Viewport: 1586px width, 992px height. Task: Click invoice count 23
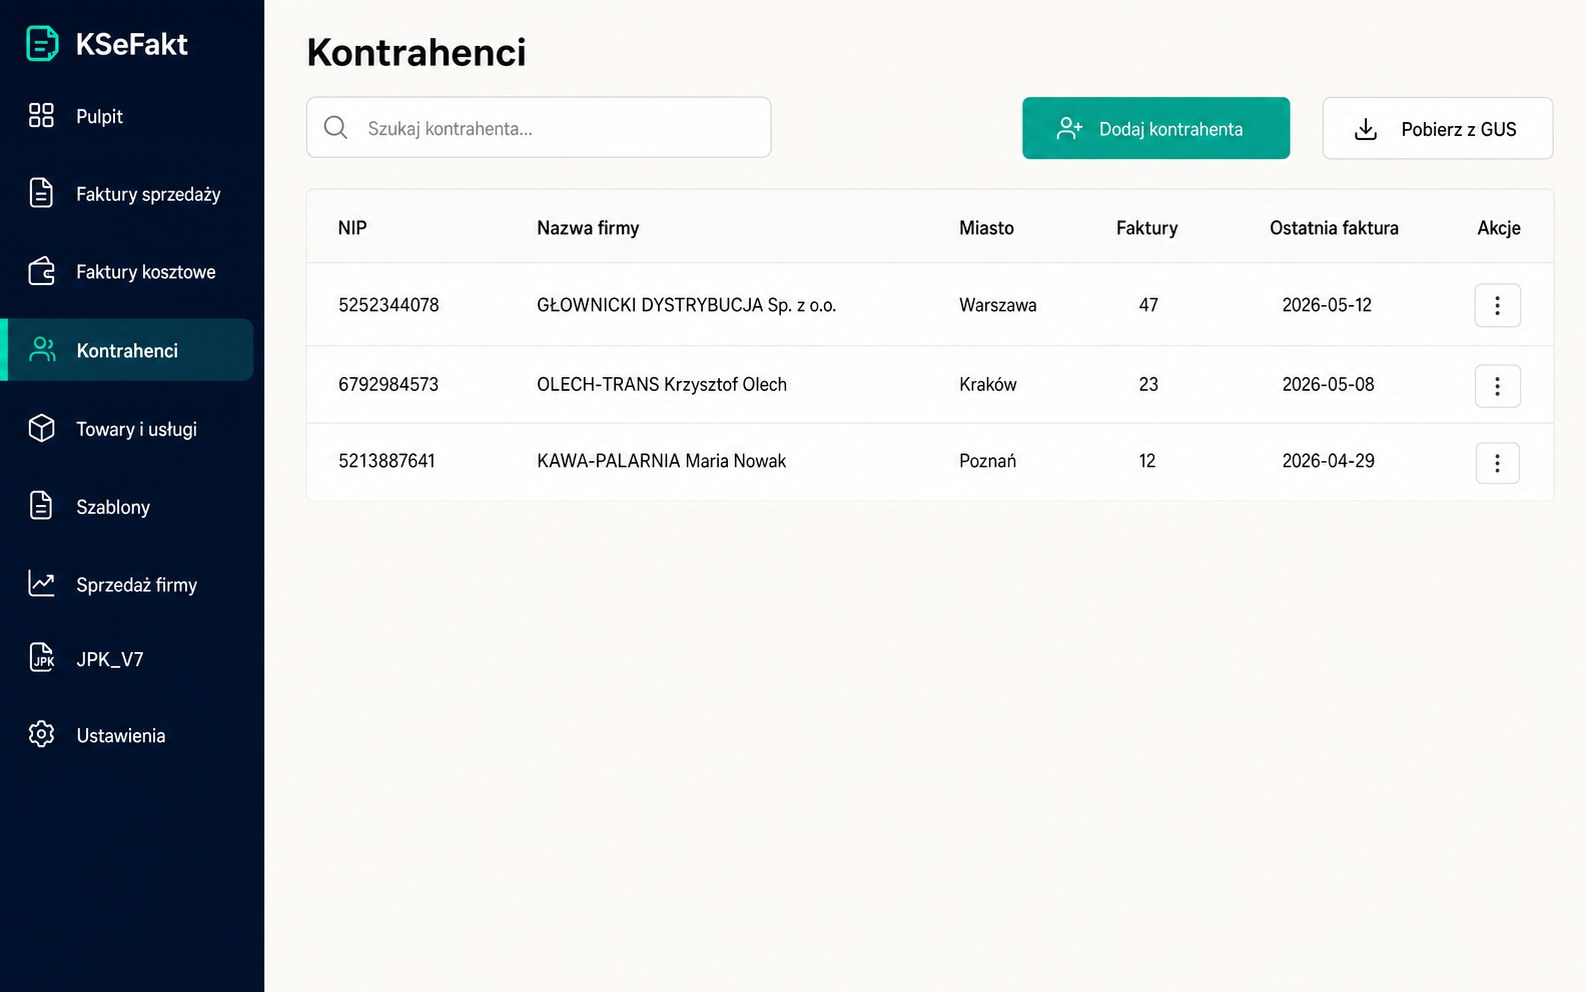pos(1148,384)
